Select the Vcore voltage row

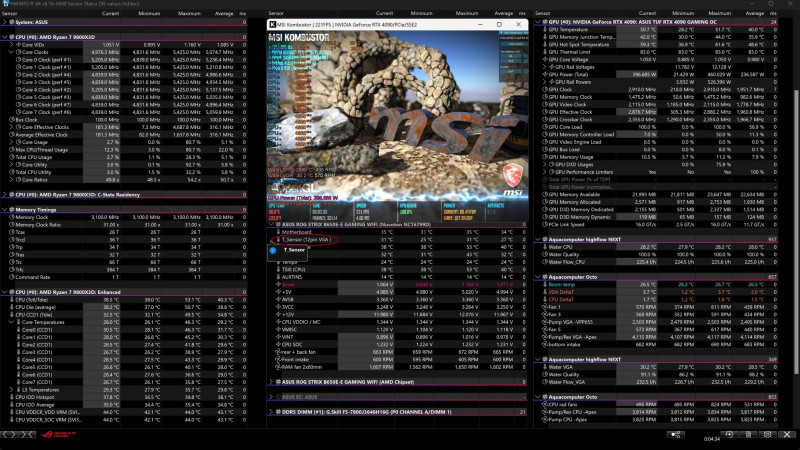click(397, 285)
